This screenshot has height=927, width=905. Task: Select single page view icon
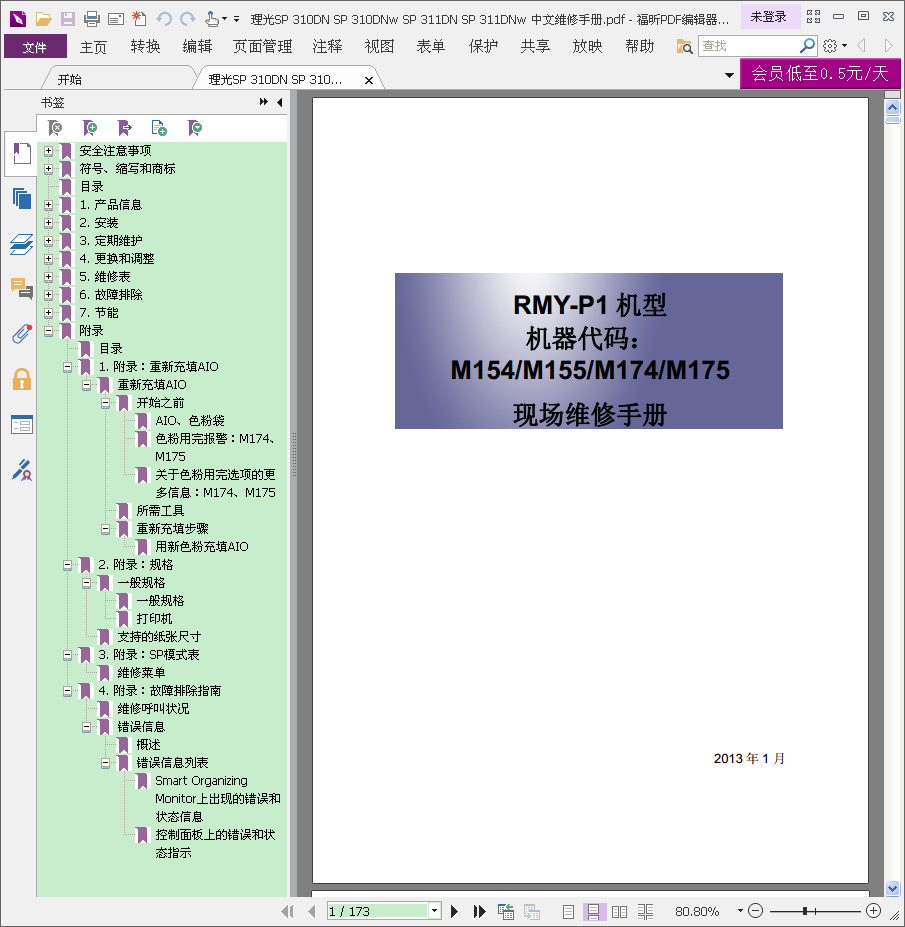(568, 912)
